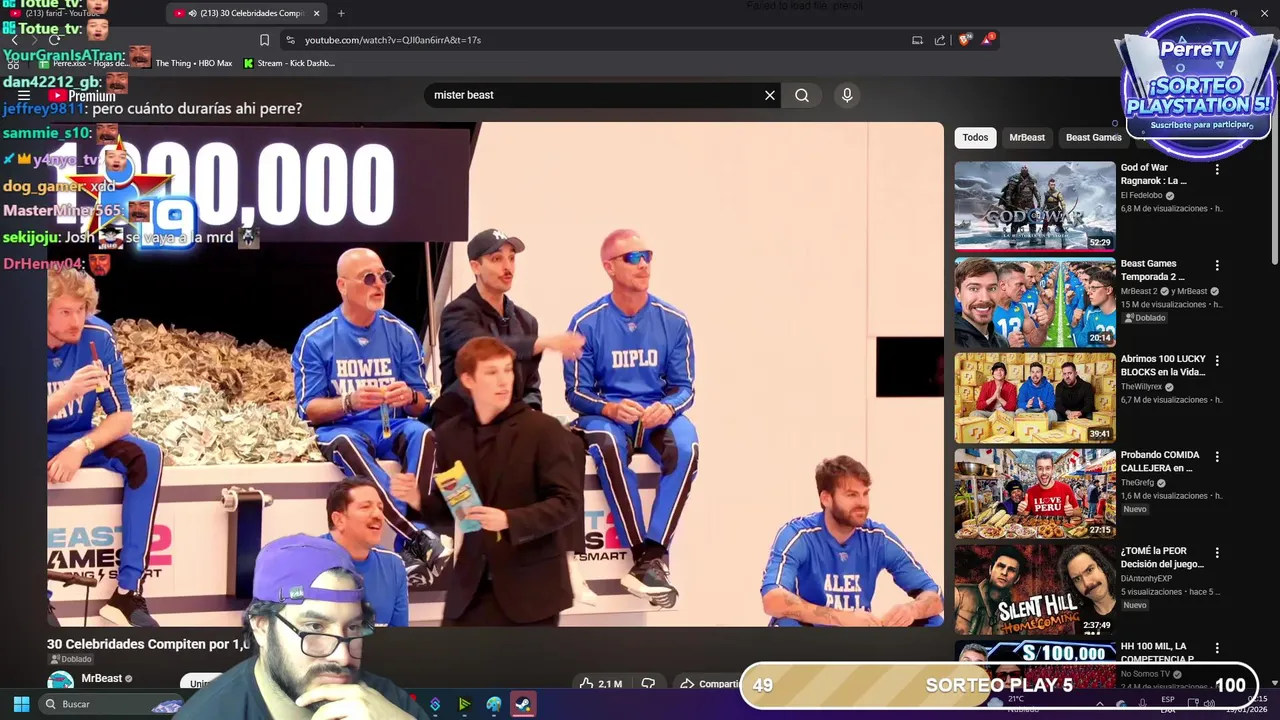Click the cast media icon in the address bar
The height and width of the screenshot is (720, 1280).
pos(917,40)
